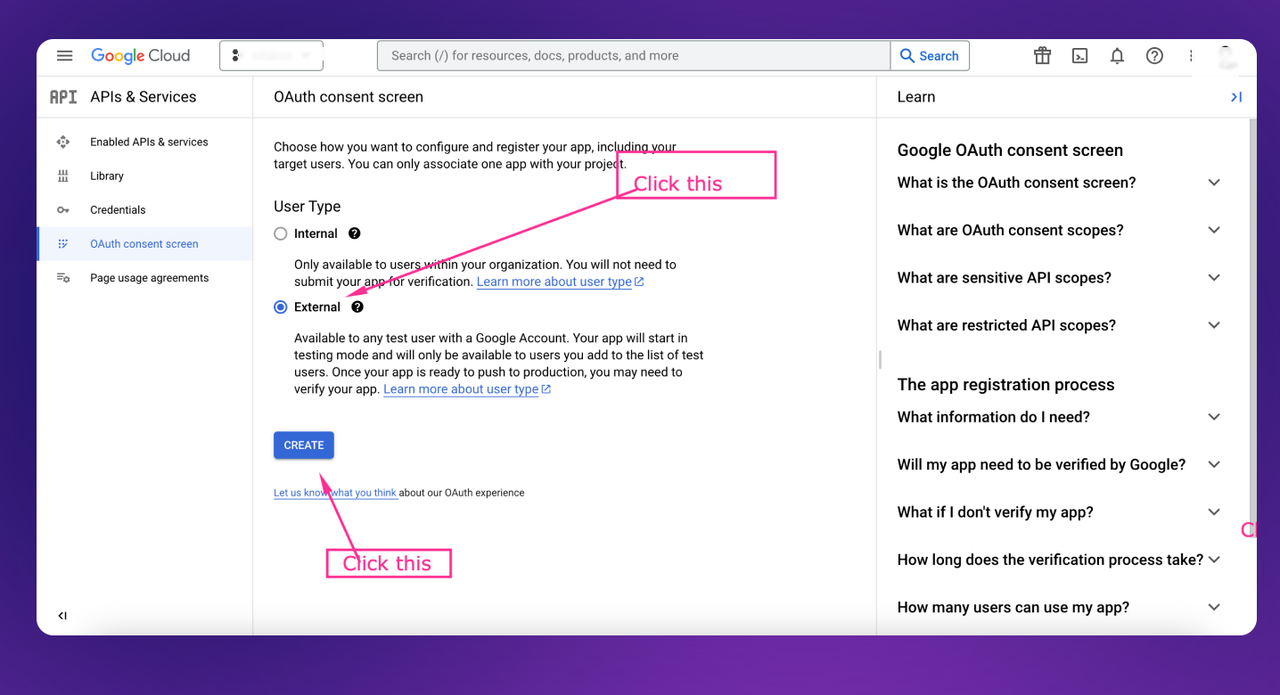Screen dimensions: 1280x695
Task: Select the Internal user type radio
Action: click(x=280, y=233)
